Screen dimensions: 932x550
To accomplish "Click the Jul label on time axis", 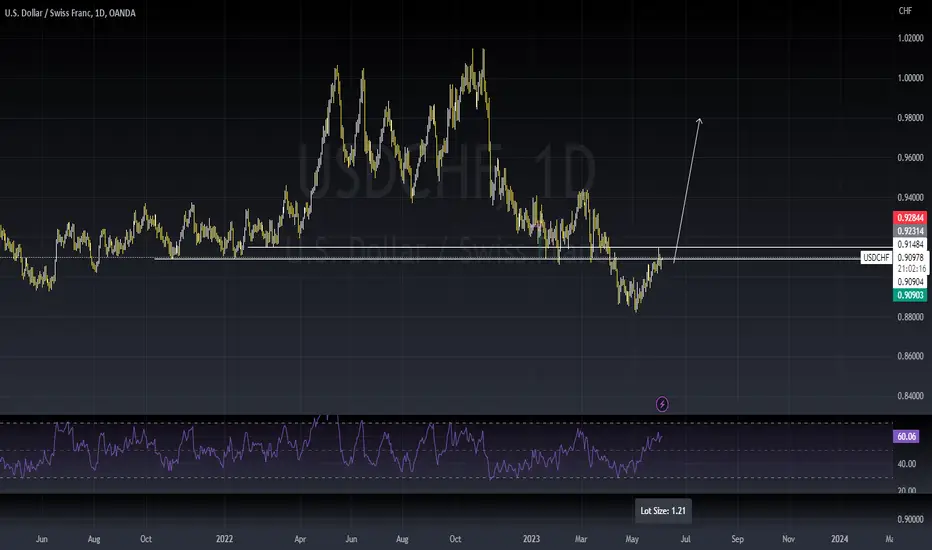I will [685, 539].
